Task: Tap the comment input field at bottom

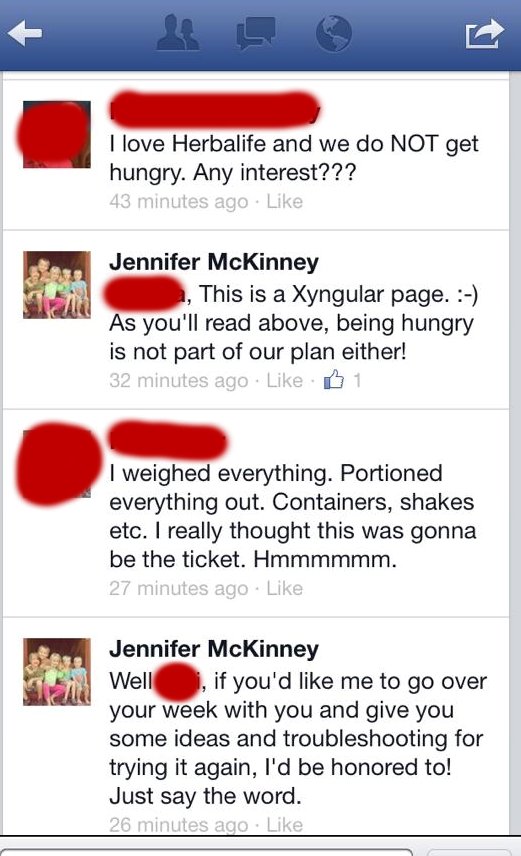Action: 206,851
